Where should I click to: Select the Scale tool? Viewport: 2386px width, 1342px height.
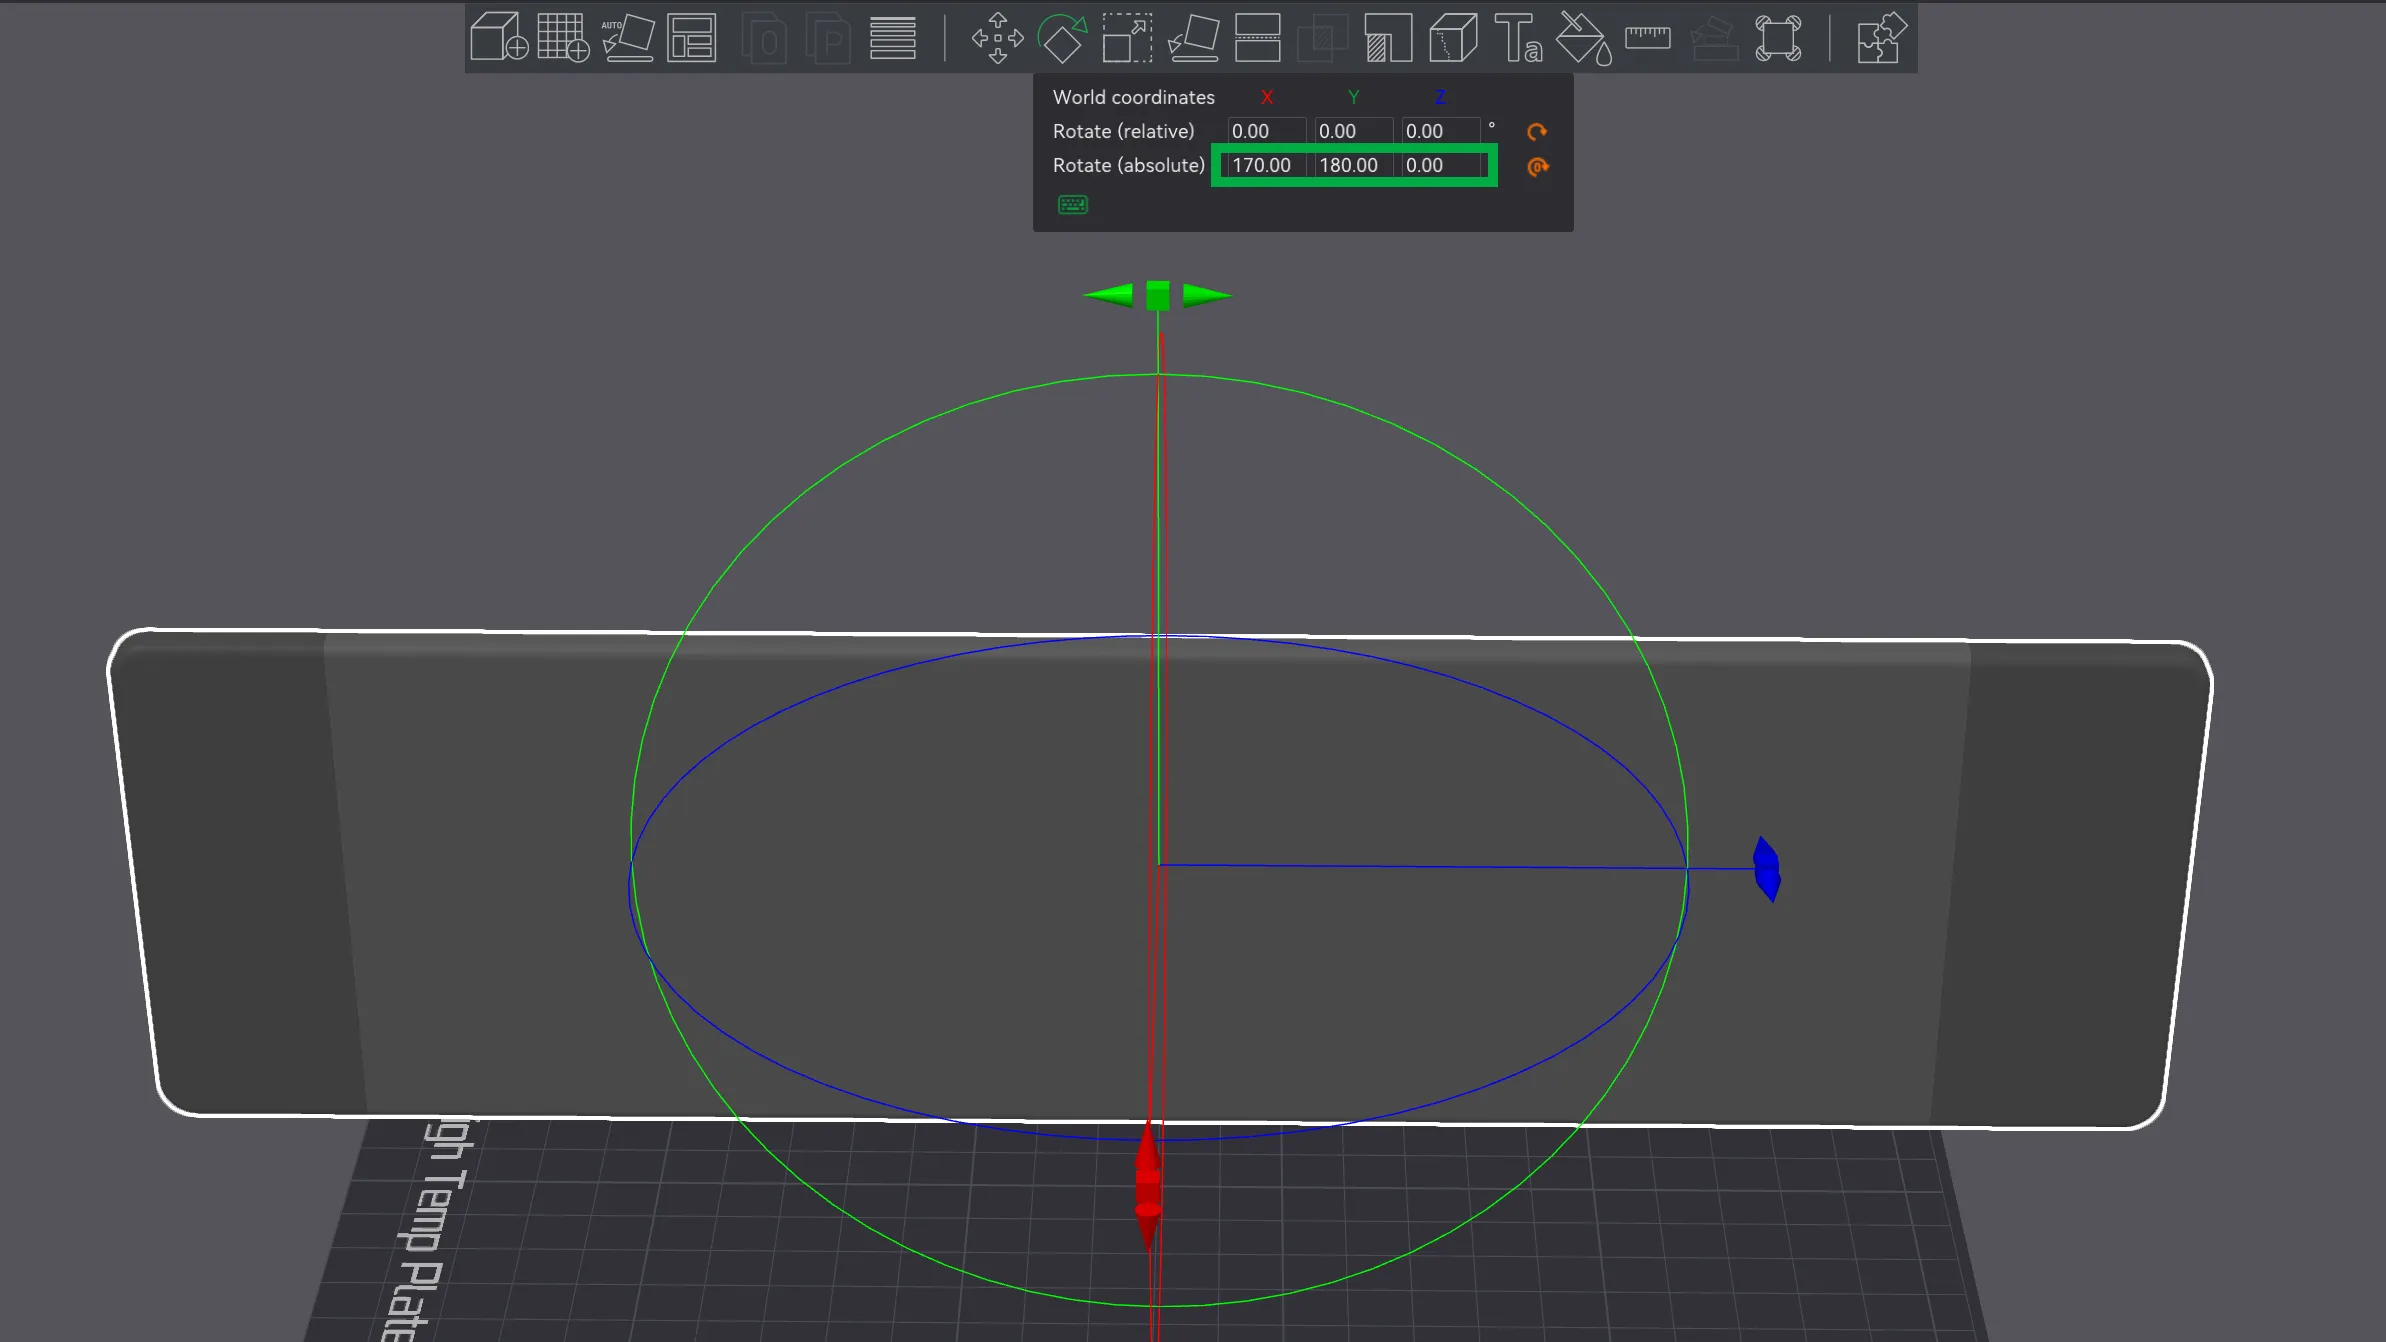coord(1127,38)
